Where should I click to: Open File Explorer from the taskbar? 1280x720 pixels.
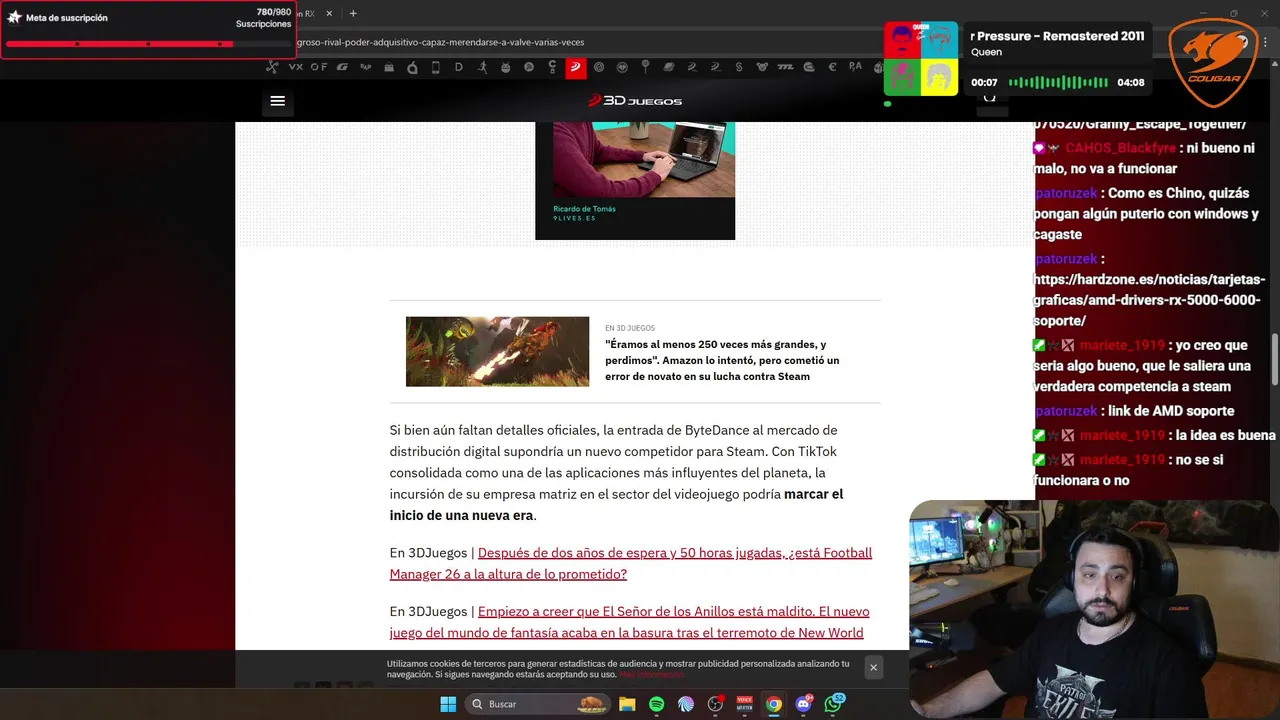coord(627,704)
